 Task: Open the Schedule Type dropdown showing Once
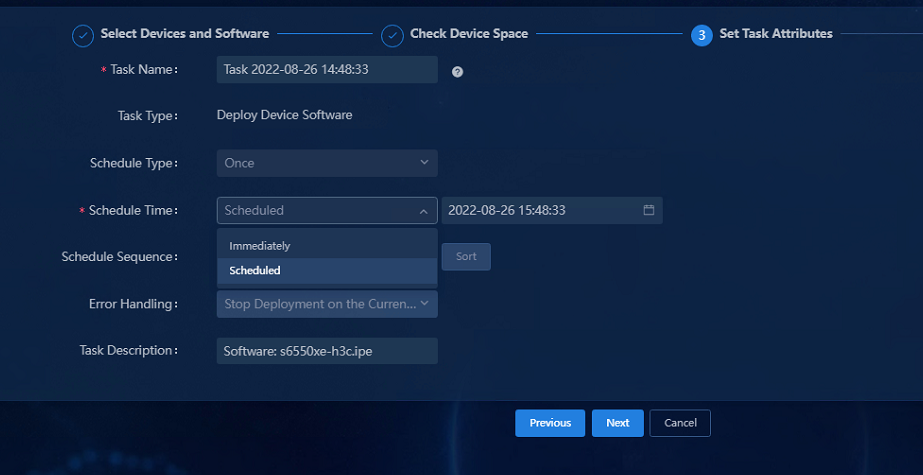pos(327,163)
